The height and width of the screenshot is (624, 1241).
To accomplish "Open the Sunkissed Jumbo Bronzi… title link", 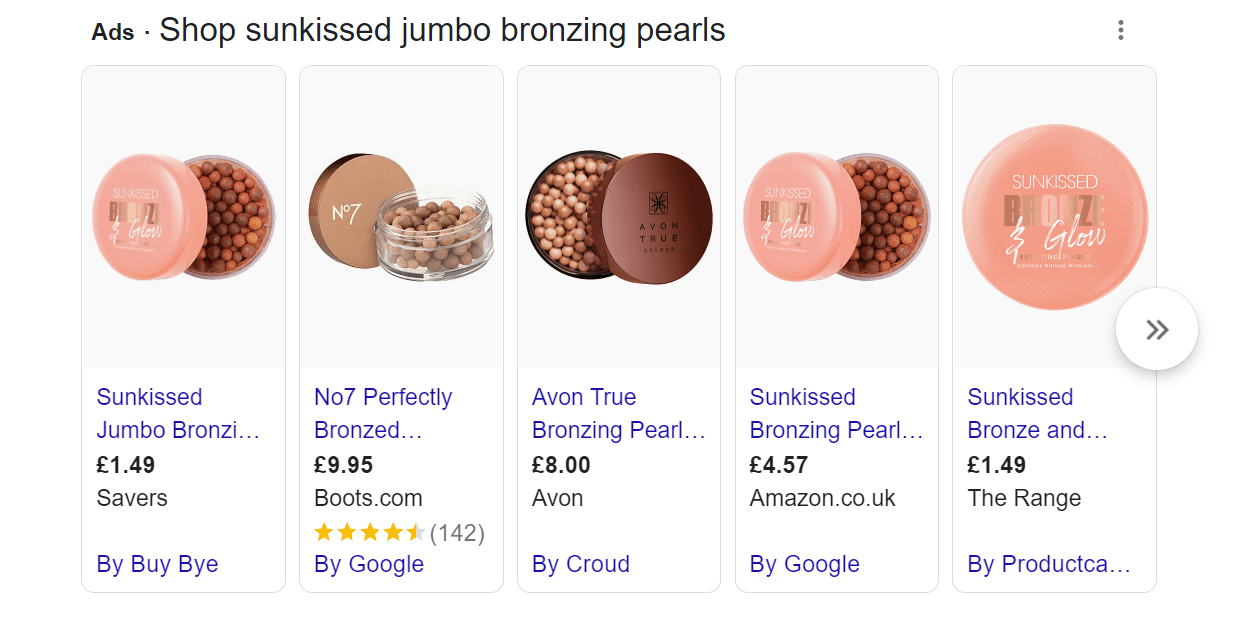I will click(x=178, y=413).
